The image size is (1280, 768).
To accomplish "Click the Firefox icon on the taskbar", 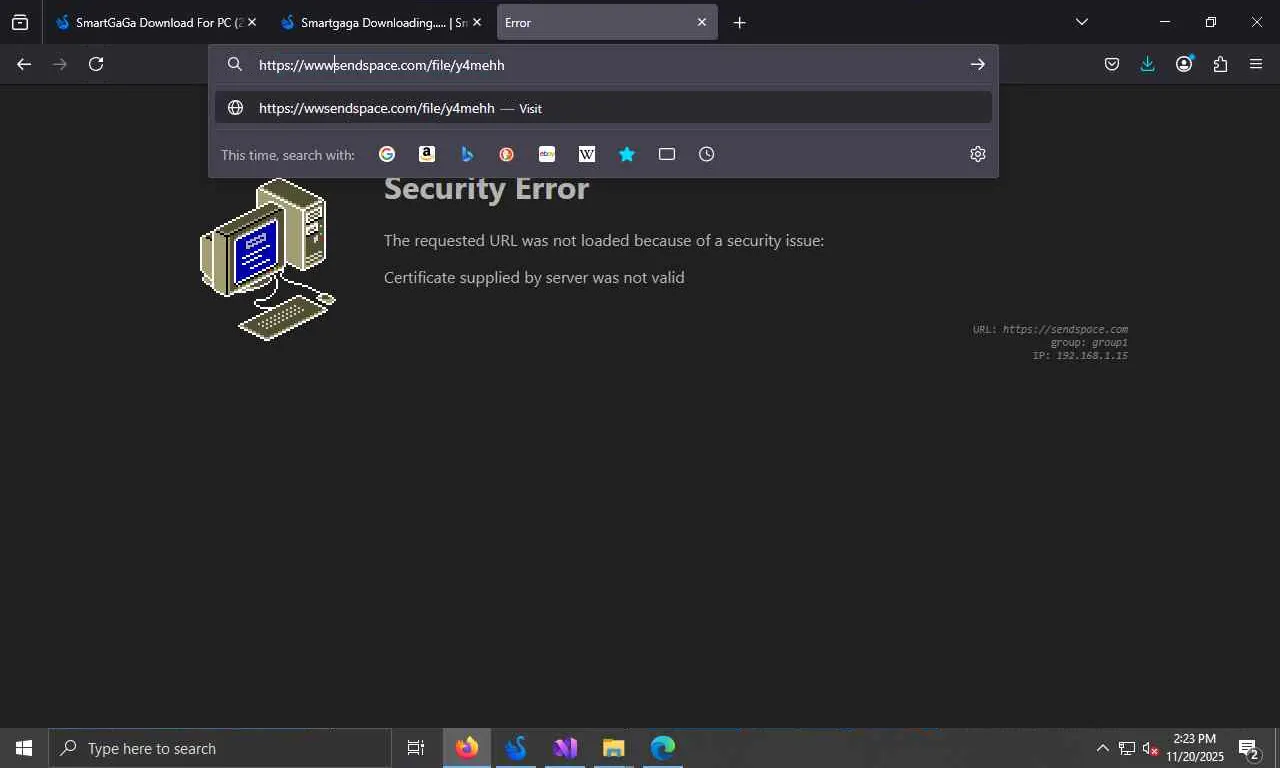I will (467, 748).
